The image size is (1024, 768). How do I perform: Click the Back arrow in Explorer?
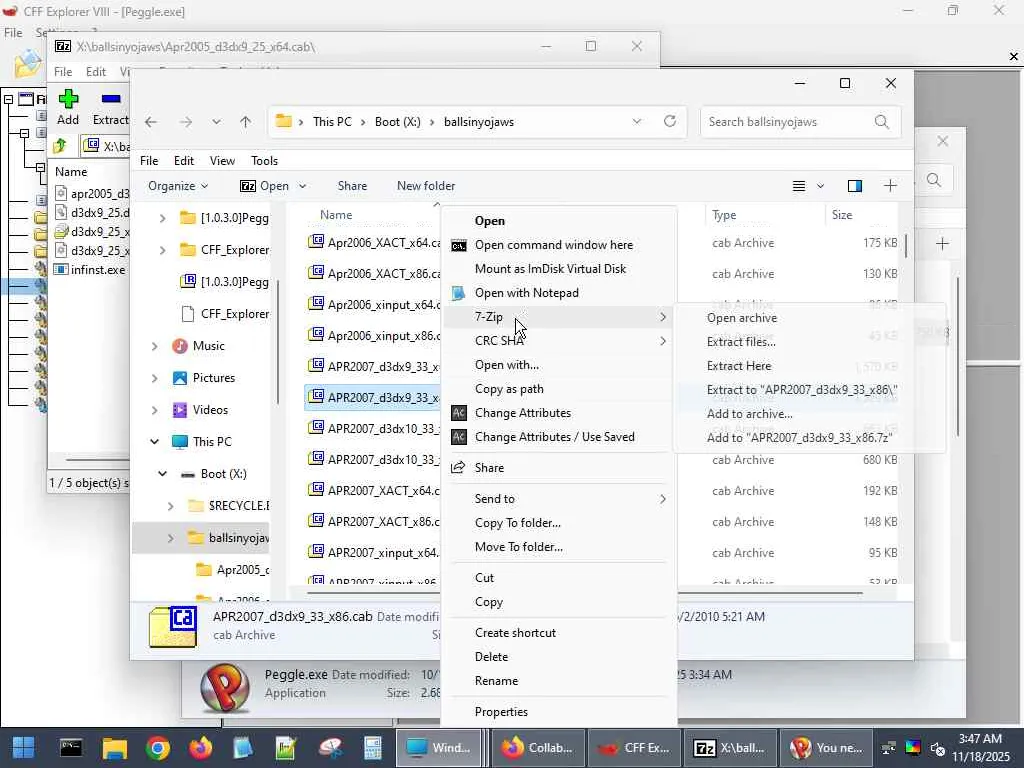[151, 122]
